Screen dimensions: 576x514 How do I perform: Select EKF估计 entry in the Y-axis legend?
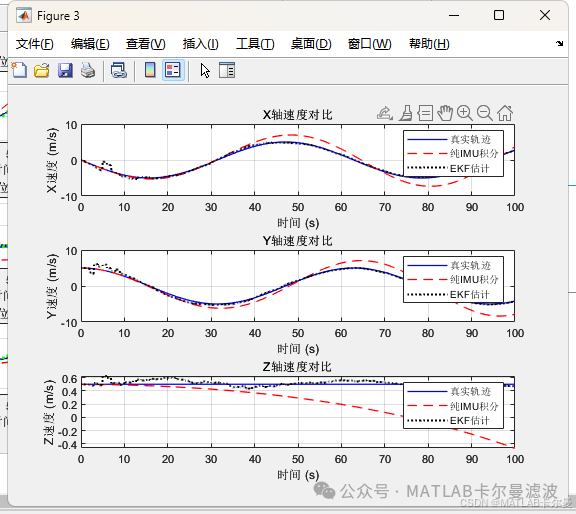click(449, 294)
